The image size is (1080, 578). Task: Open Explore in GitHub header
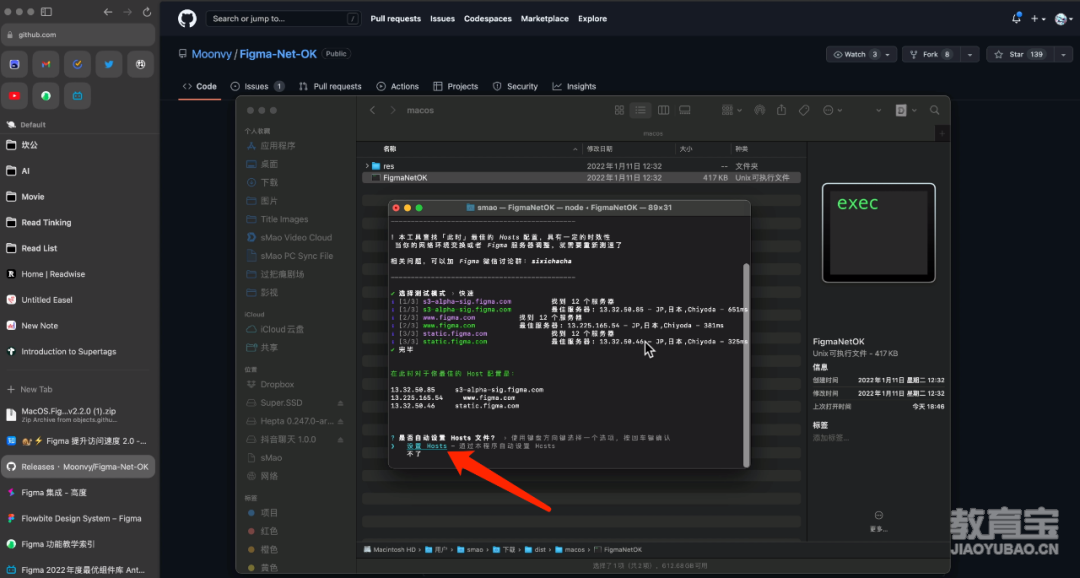tap(592, 19)
